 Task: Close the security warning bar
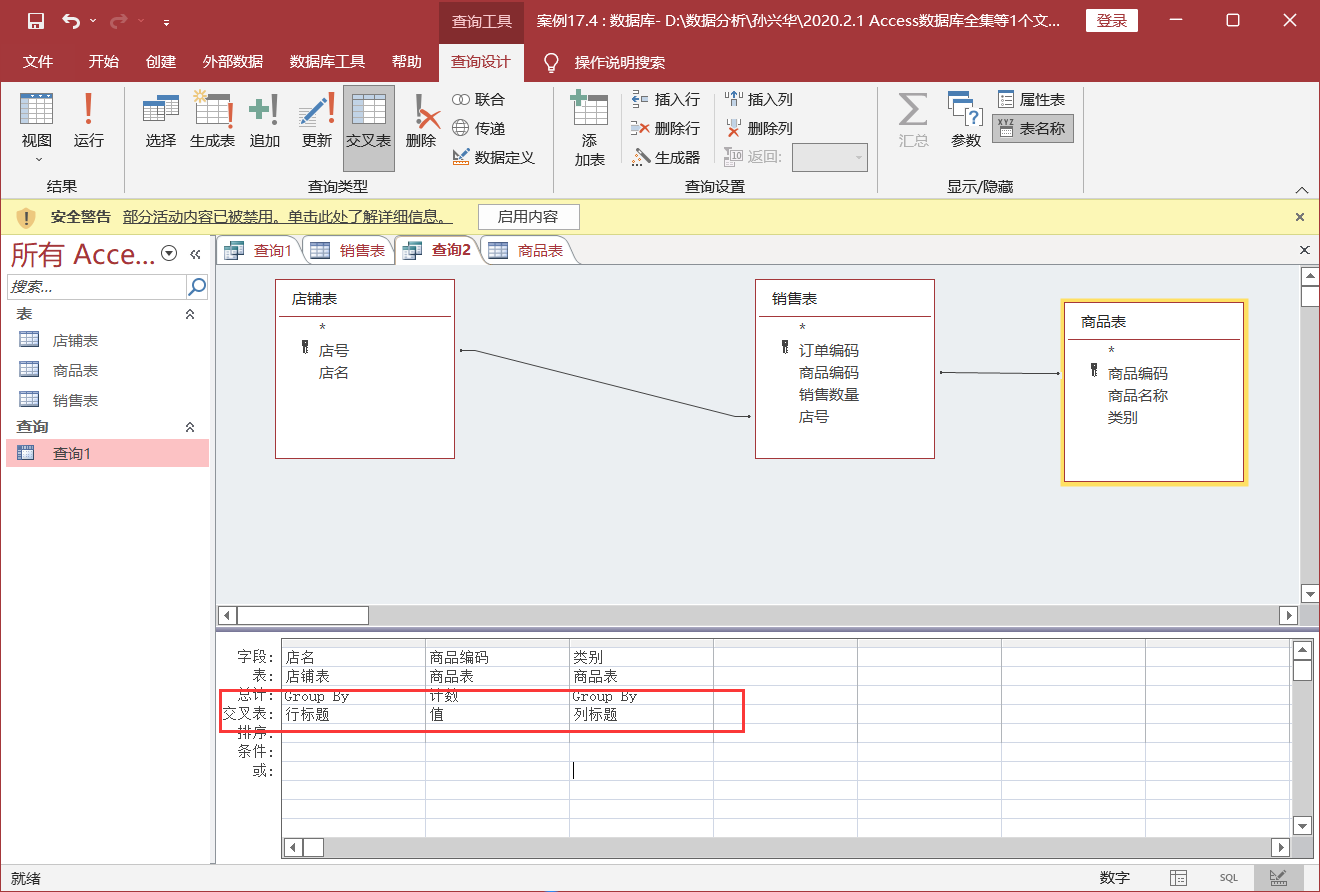tap(1300, 216)
